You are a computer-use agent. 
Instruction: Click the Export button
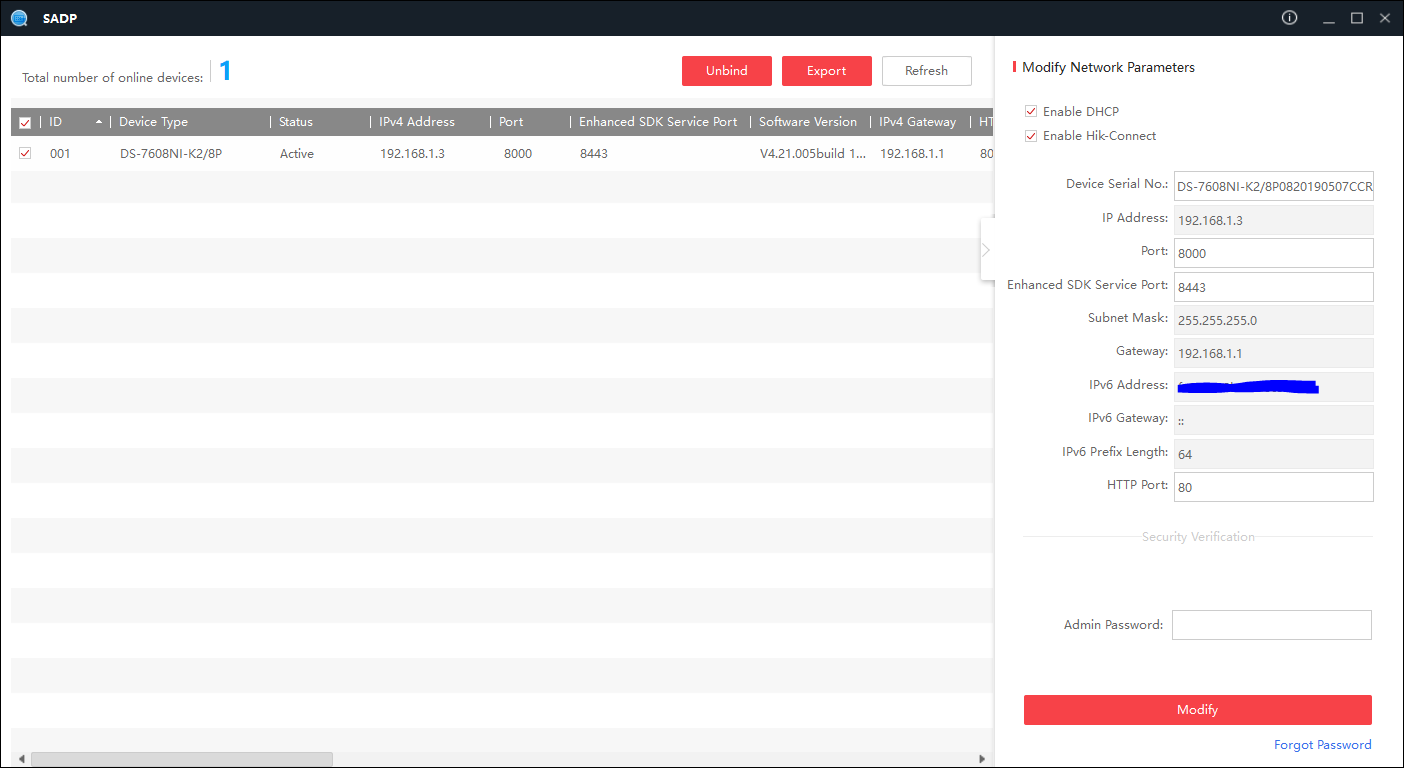pos(826,71)
